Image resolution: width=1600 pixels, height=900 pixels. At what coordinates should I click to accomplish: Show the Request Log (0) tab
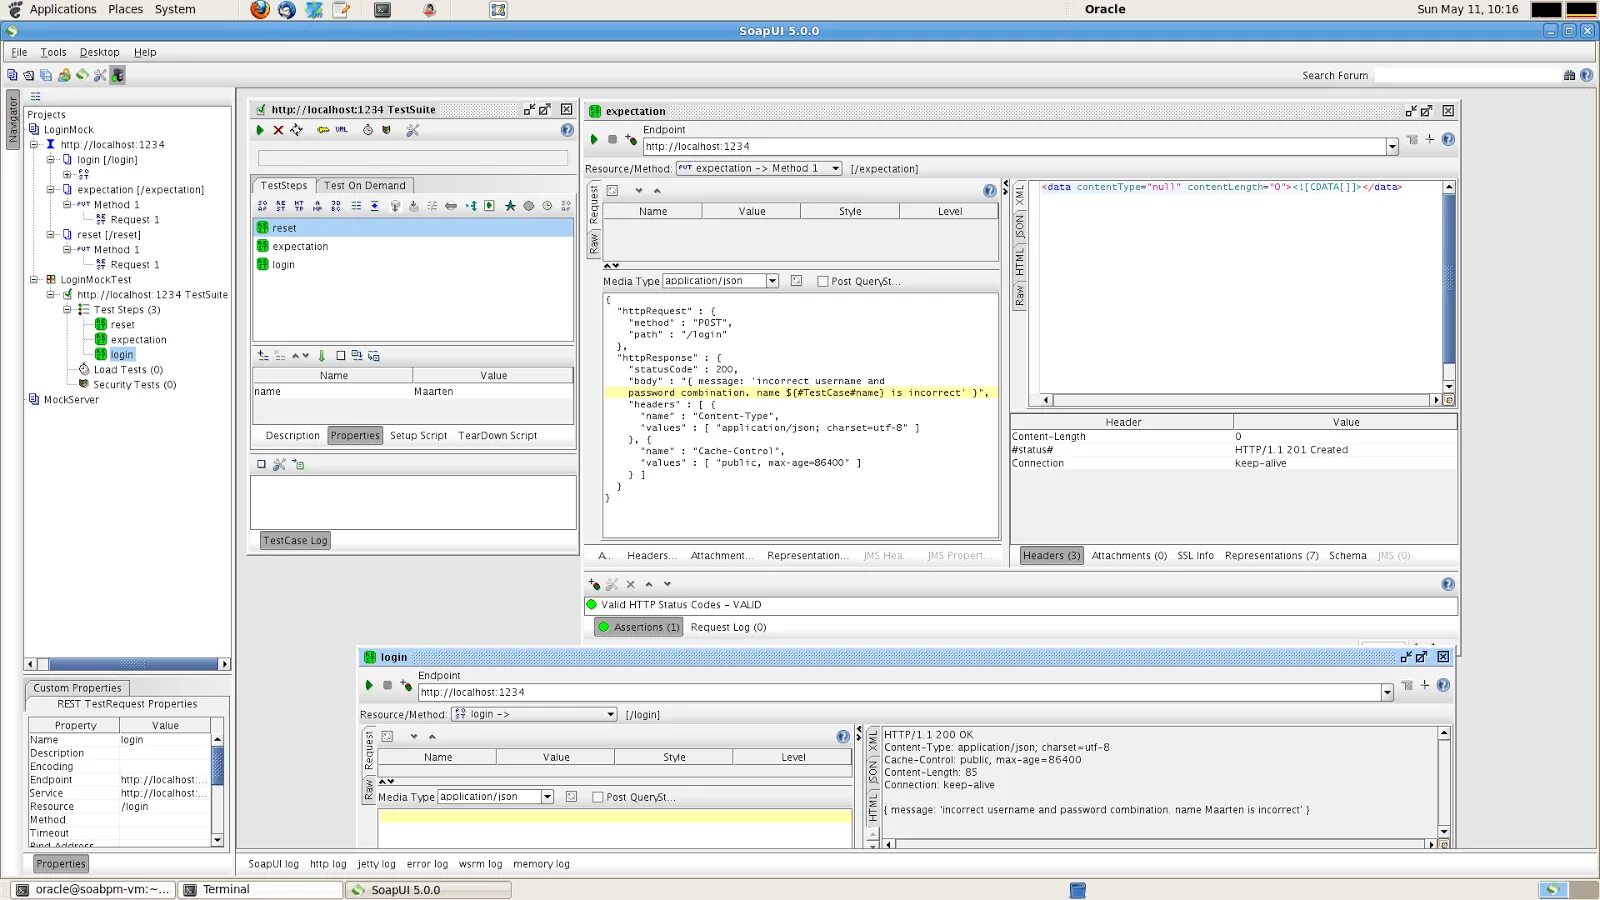pos(728,628)
